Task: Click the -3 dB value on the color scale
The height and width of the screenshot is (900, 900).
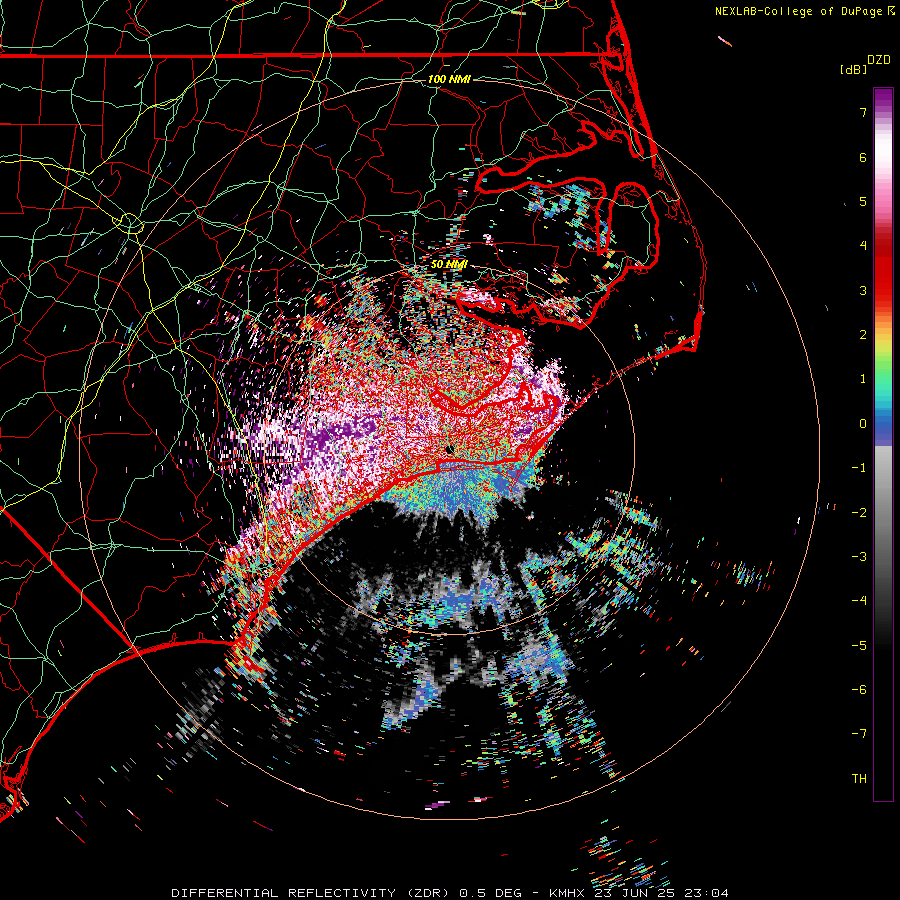Action: (x=859, y=557)
